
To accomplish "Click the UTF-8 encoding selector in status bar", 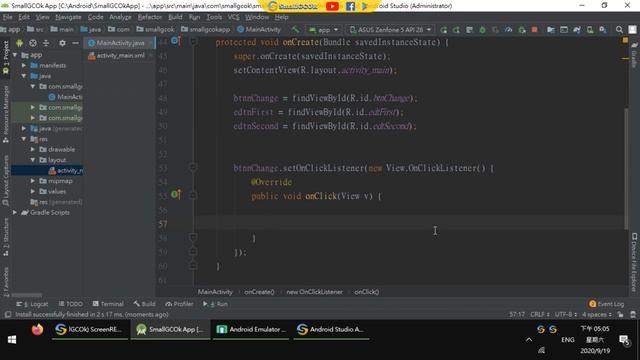I will click(566, 314).
